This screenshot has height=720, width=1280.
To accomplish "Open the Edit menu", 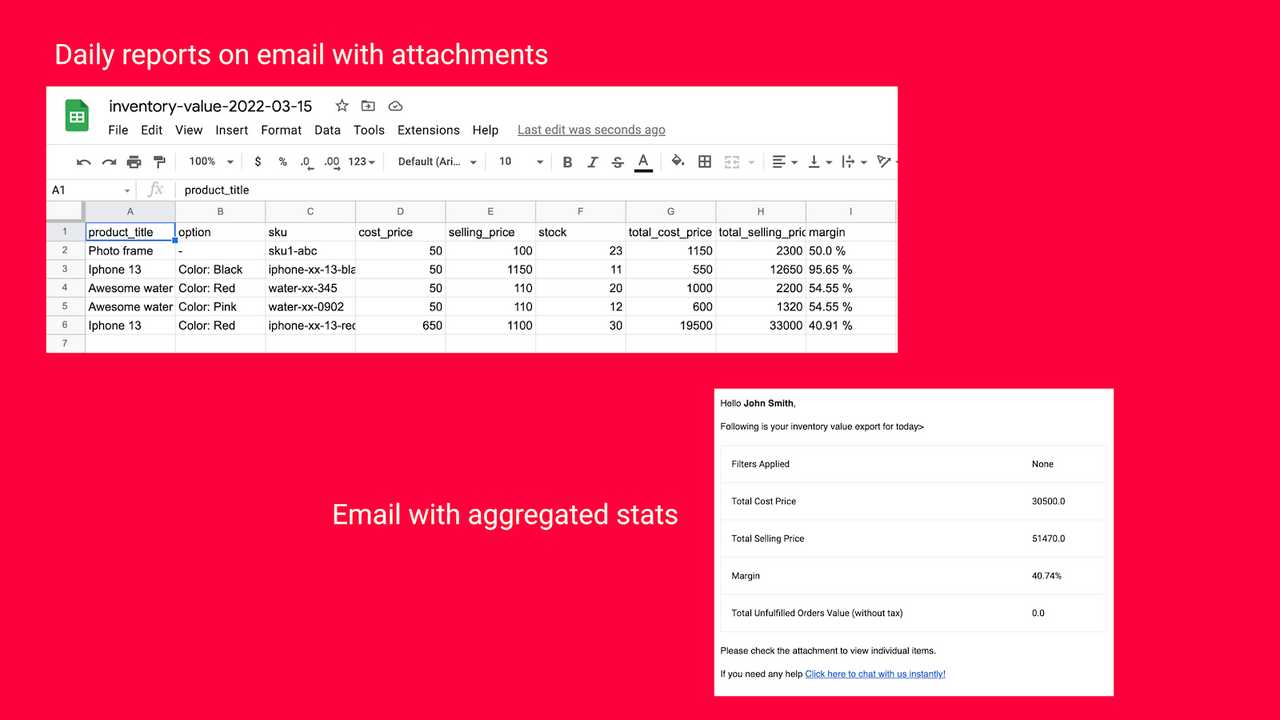I will [152, 130].
